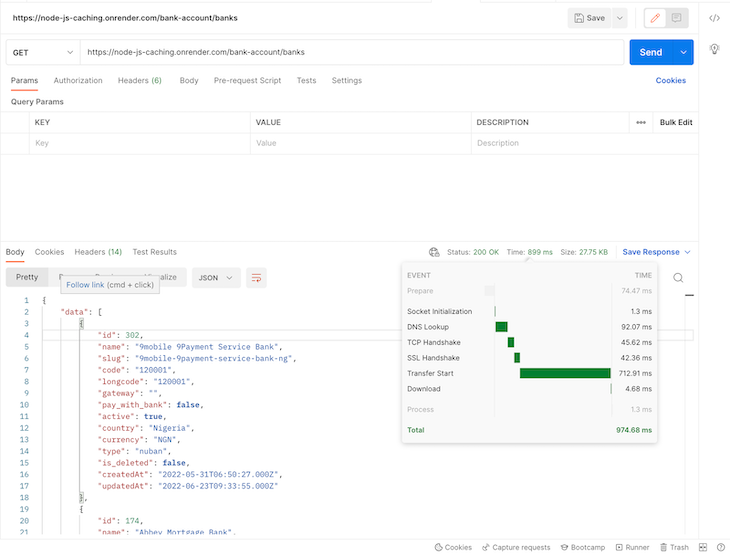Screen dimensions: 730x555
Task: Click the request URL input field
Action: pos(350,52)
